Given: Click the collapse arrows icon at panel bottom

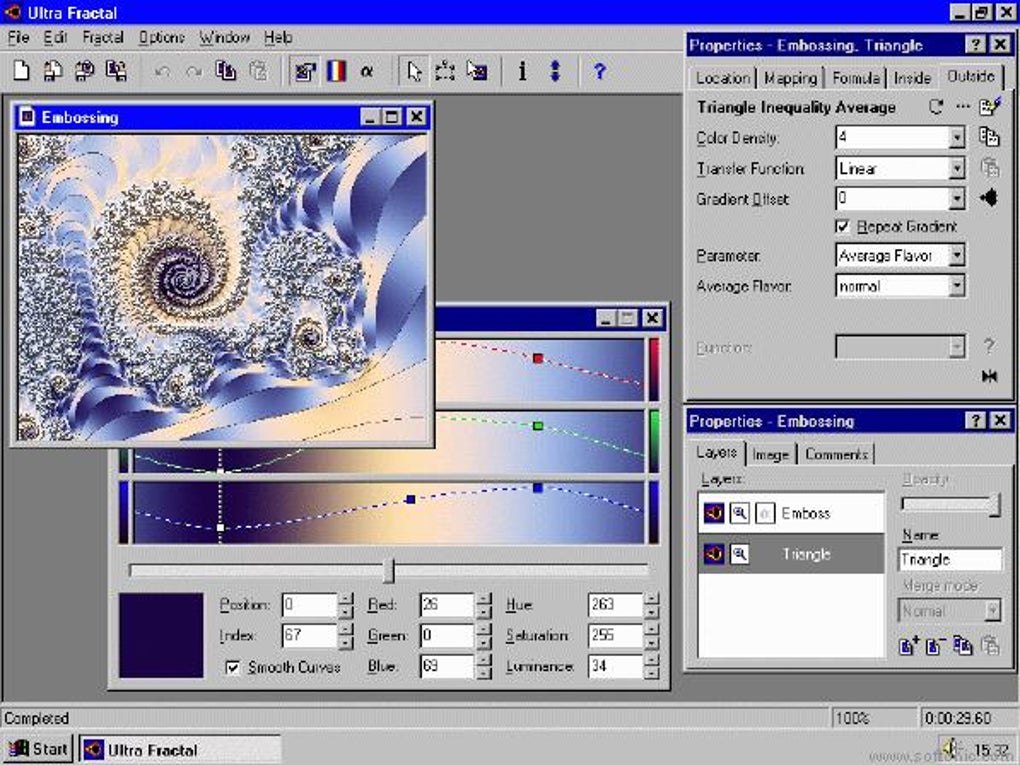Looking at the screenshot, I should [x=989, y=376].
